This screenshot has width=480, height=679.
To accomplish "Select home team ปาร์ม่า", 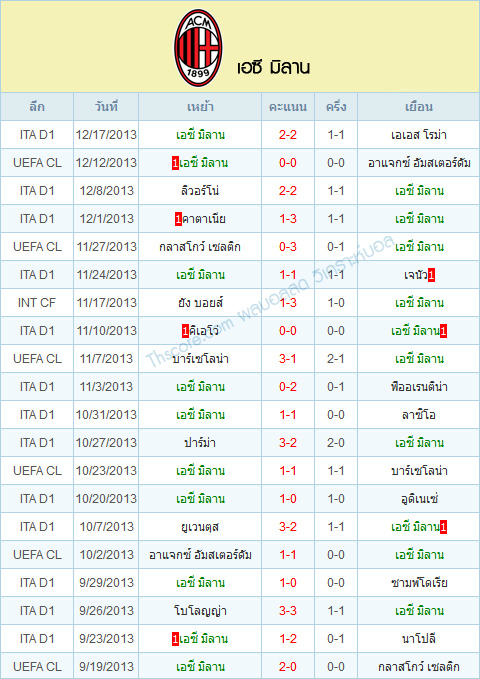I will tap(200, 443).
